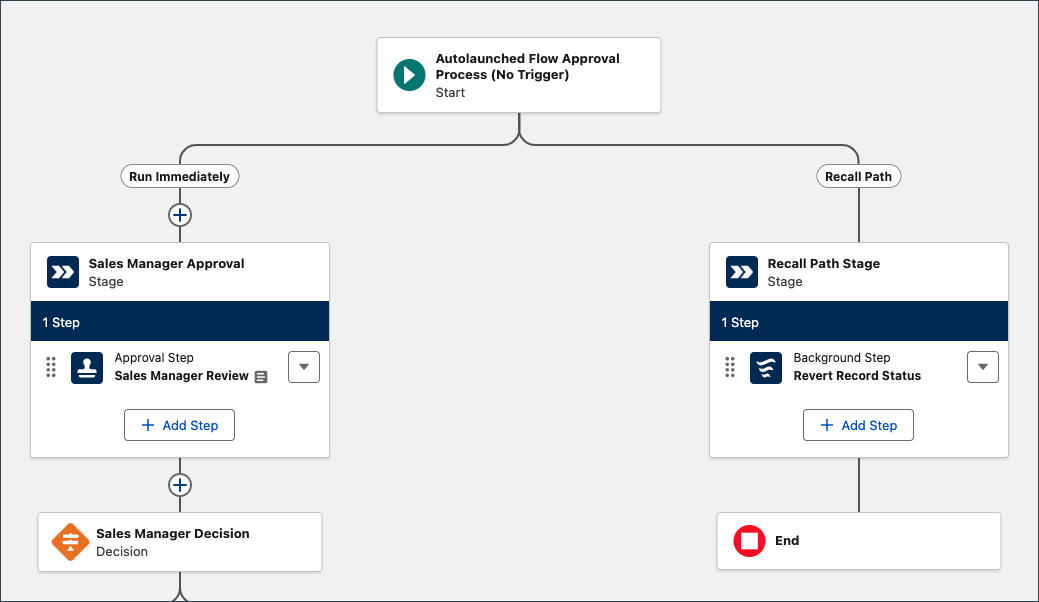Click Add Step in Recall Path Stage

click(858, 425)
